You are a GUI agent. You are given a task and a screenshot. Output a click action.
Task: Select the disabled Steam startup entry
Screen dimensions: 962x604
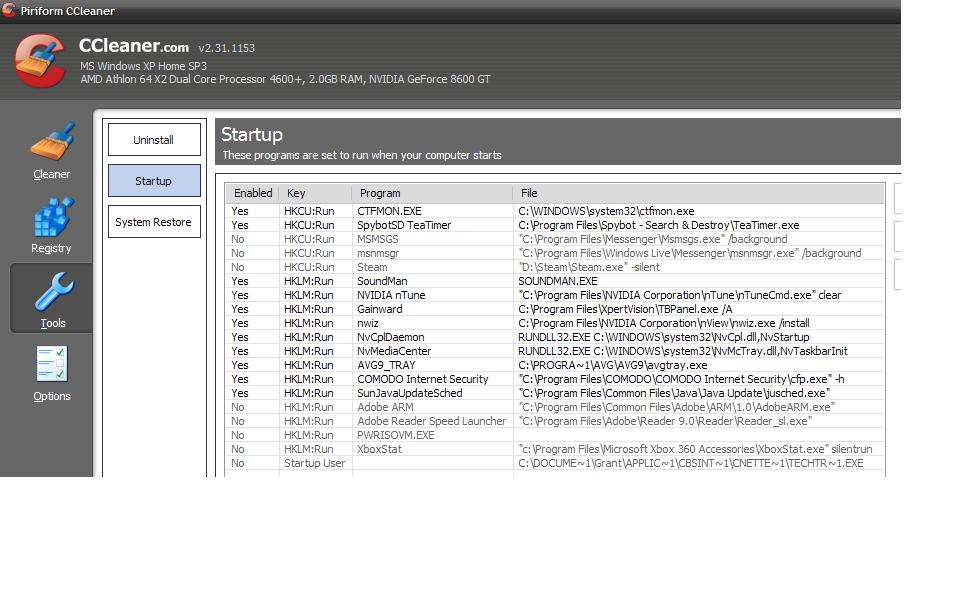tap(372, 267)
